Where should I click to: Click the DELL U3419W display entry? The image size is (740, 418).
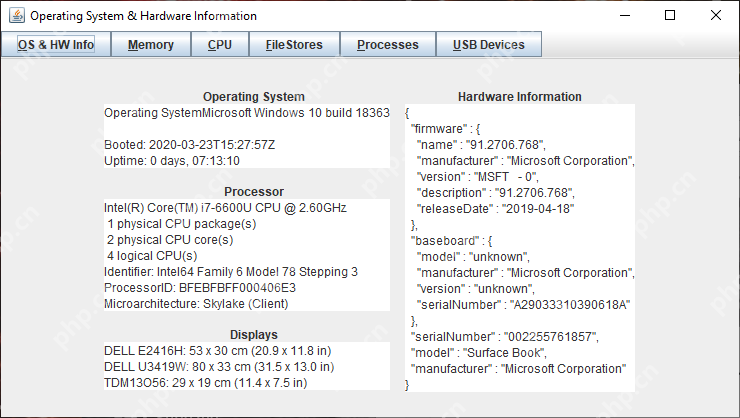coord(219,367)
